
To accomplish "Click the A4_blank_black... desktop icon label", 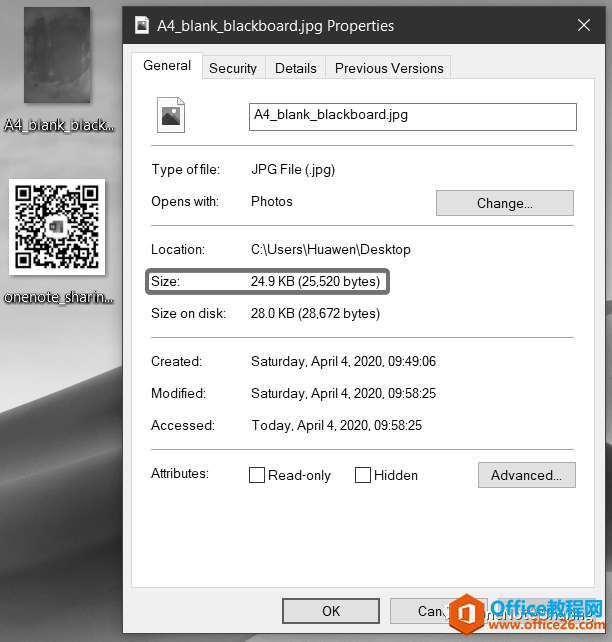I will (59, 125).
